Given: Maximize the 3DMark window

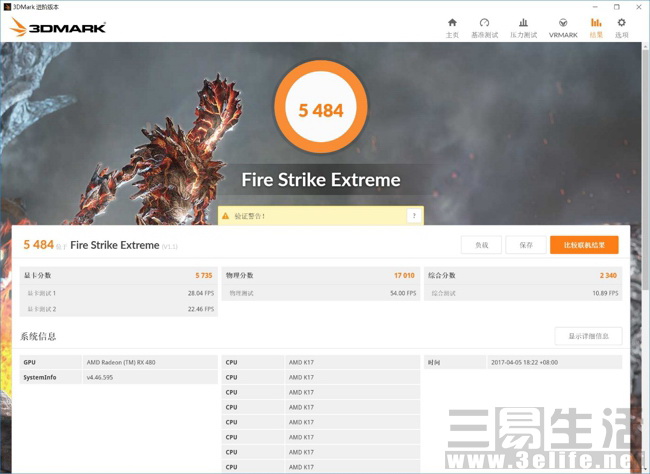Looking at the screenshot, I should point(617,7).
